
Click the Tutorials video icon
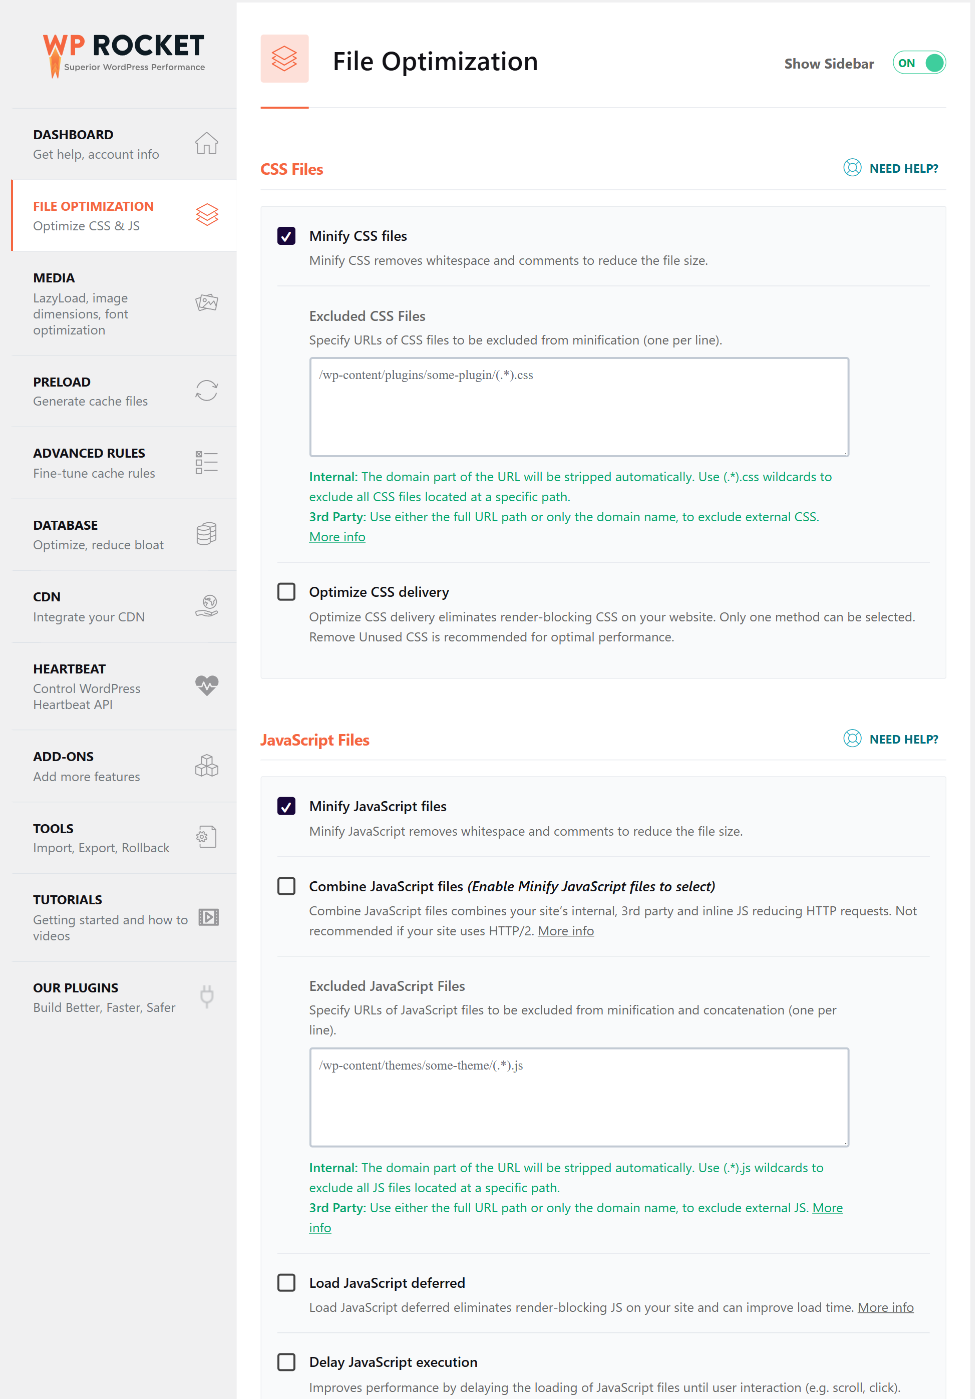(206, 916)
